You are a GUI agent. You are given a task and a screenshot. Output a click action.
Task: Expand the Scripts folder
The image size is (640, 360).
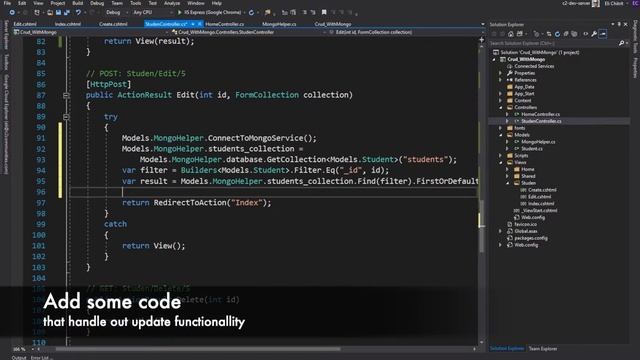point(501,156)
